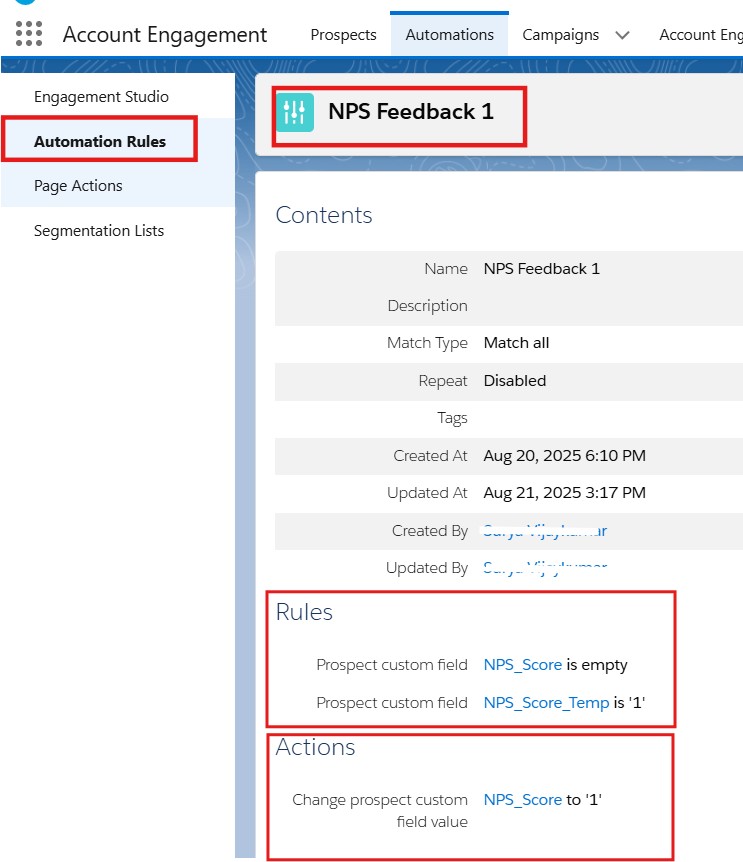Select the Automations tab
This screenshot has height=862, width=743.
449,34
